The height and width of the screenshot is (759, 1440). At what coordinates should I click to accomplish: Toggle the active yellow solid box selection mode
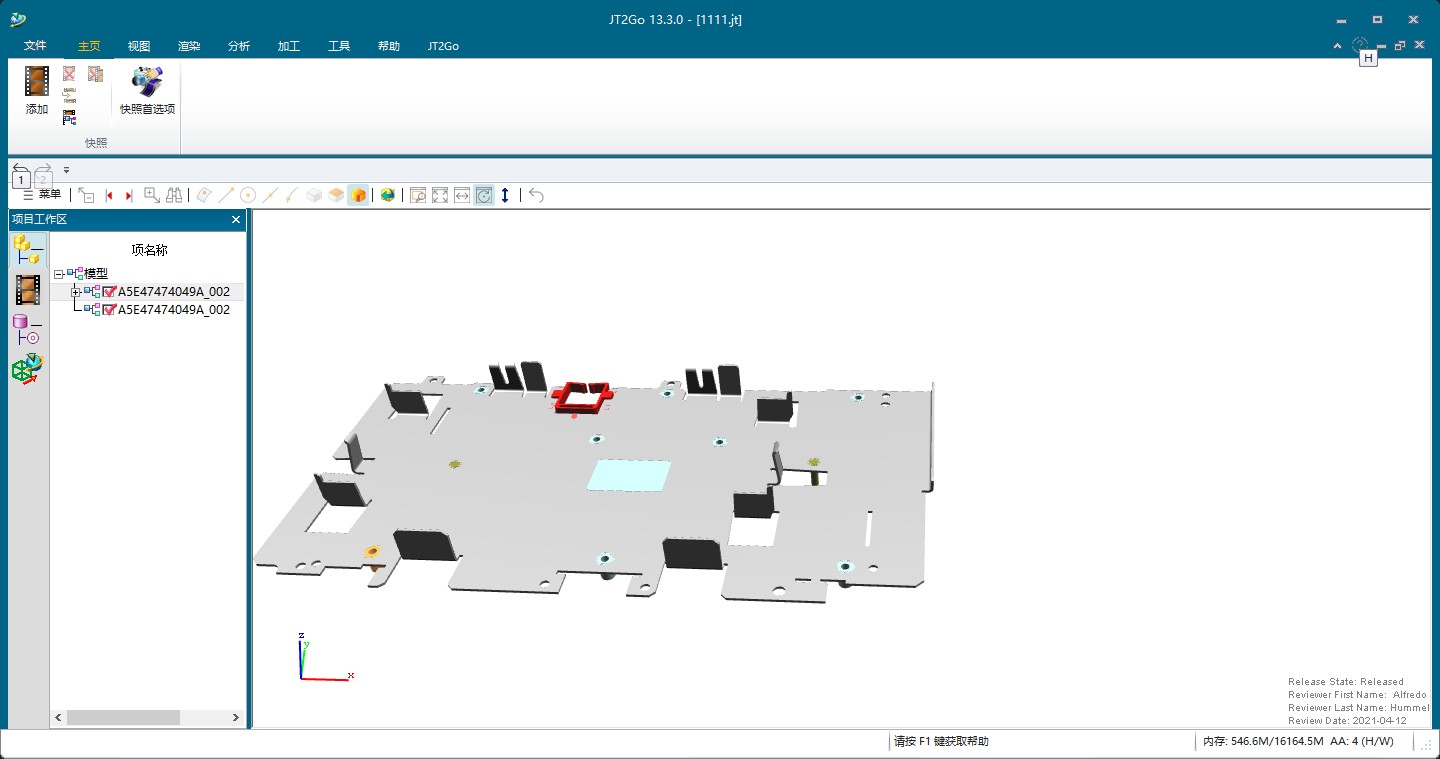(358, 196)
